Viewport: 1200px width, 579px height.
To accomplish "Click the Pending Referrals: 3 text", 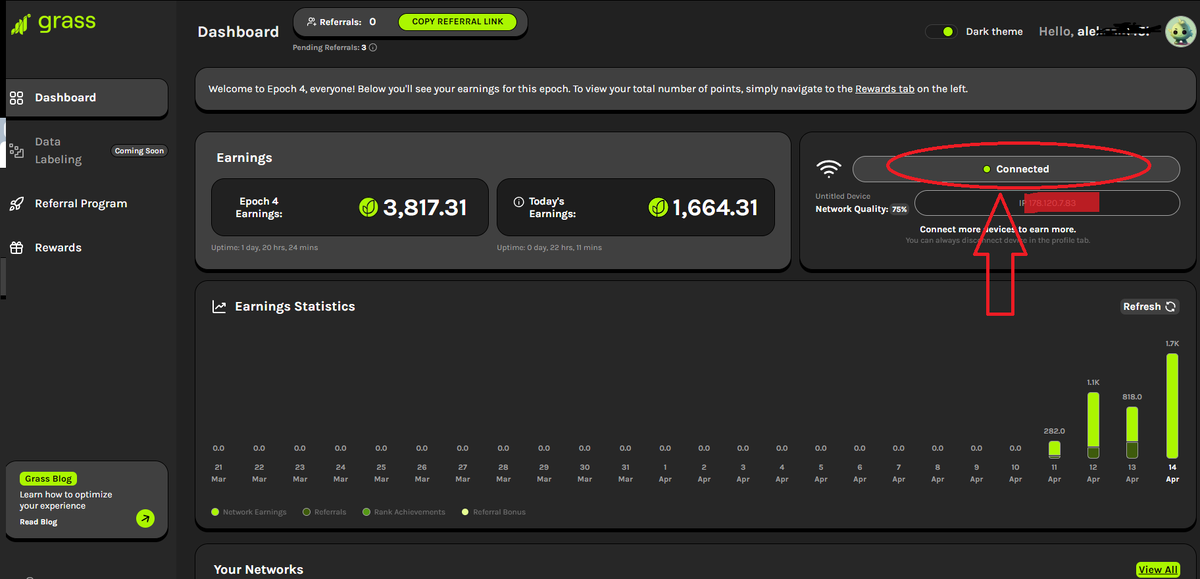I will pyautogui.click(x=329, y=47).
